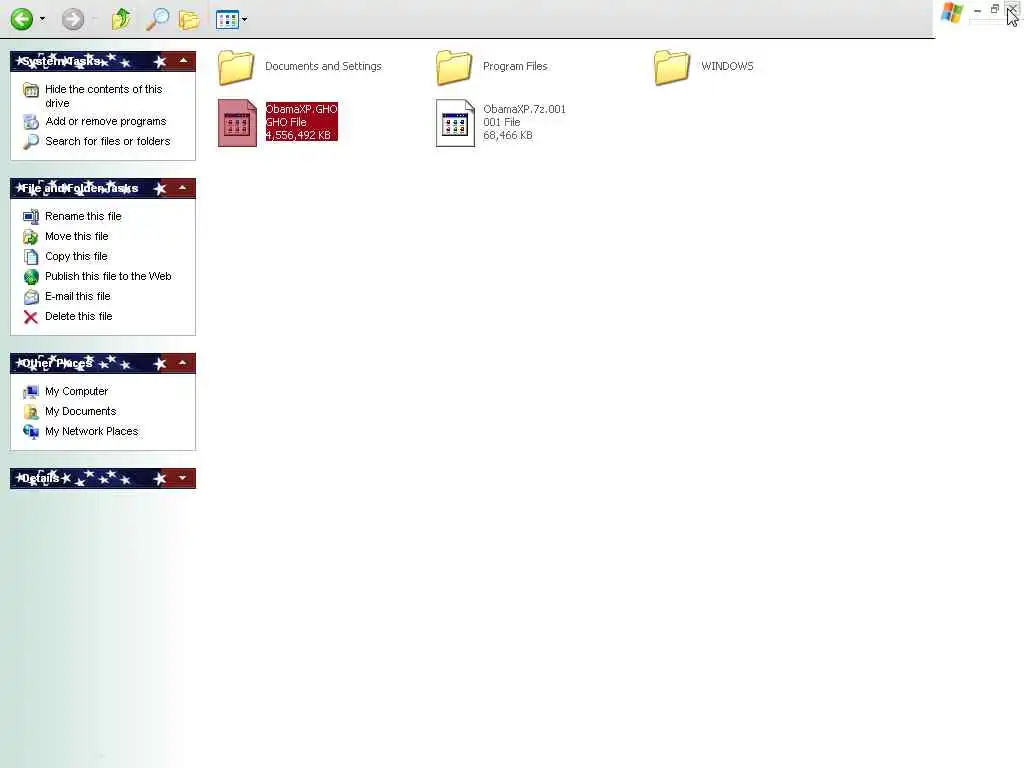Click Copy this file

click(76, 256)
